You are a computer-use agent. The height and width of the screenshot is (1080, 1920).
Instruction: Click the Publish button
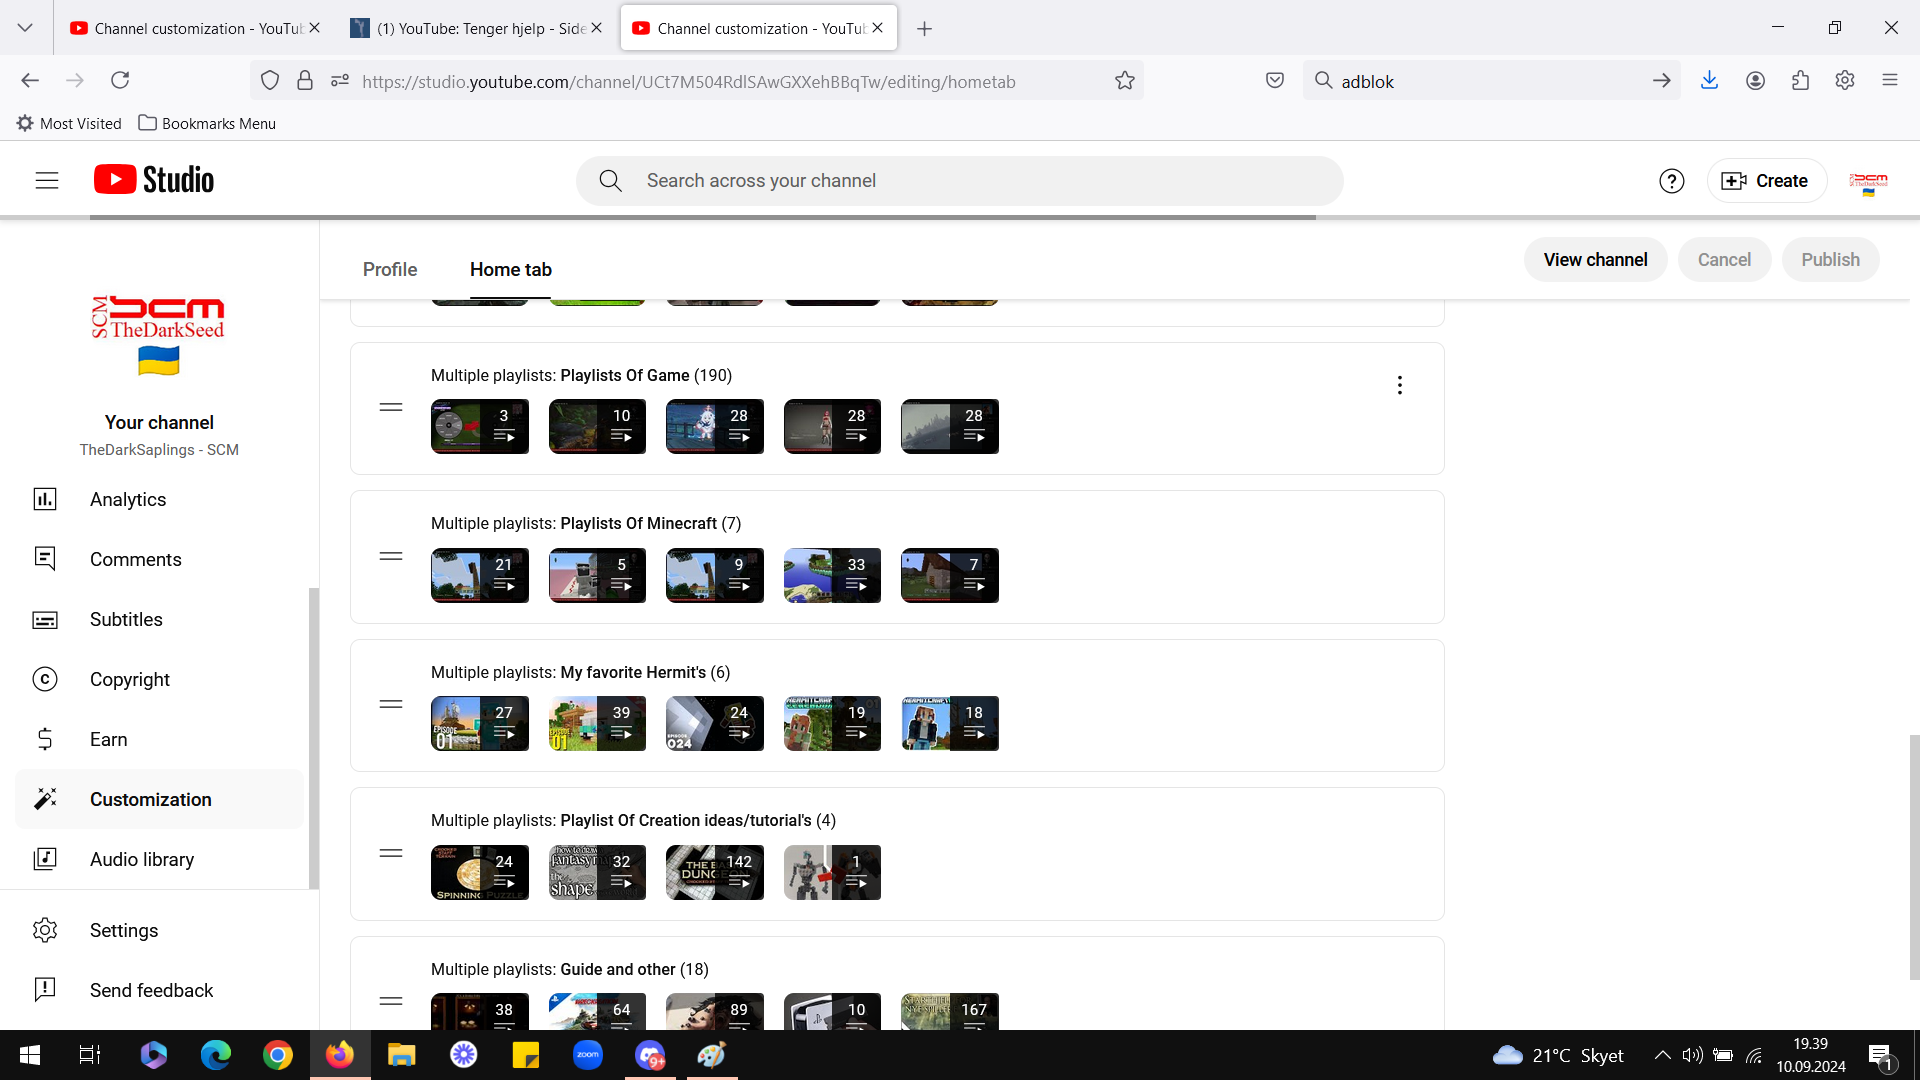1830,260
